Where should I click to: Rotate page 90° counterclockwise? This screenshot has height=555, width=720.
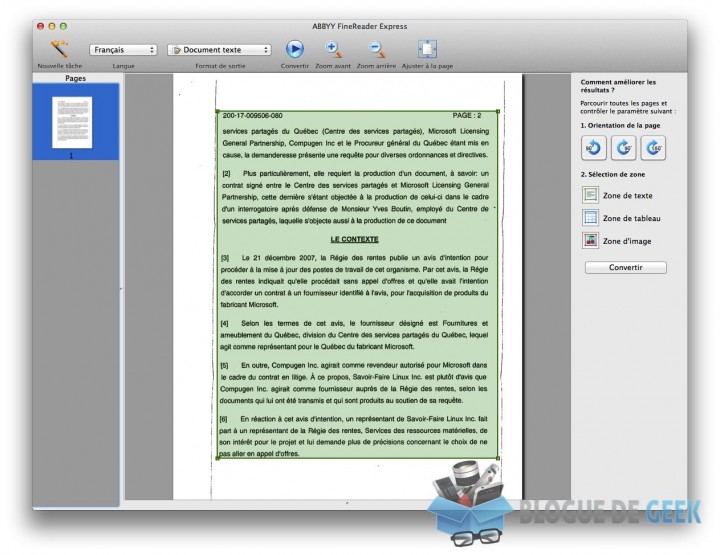[593, 148]
